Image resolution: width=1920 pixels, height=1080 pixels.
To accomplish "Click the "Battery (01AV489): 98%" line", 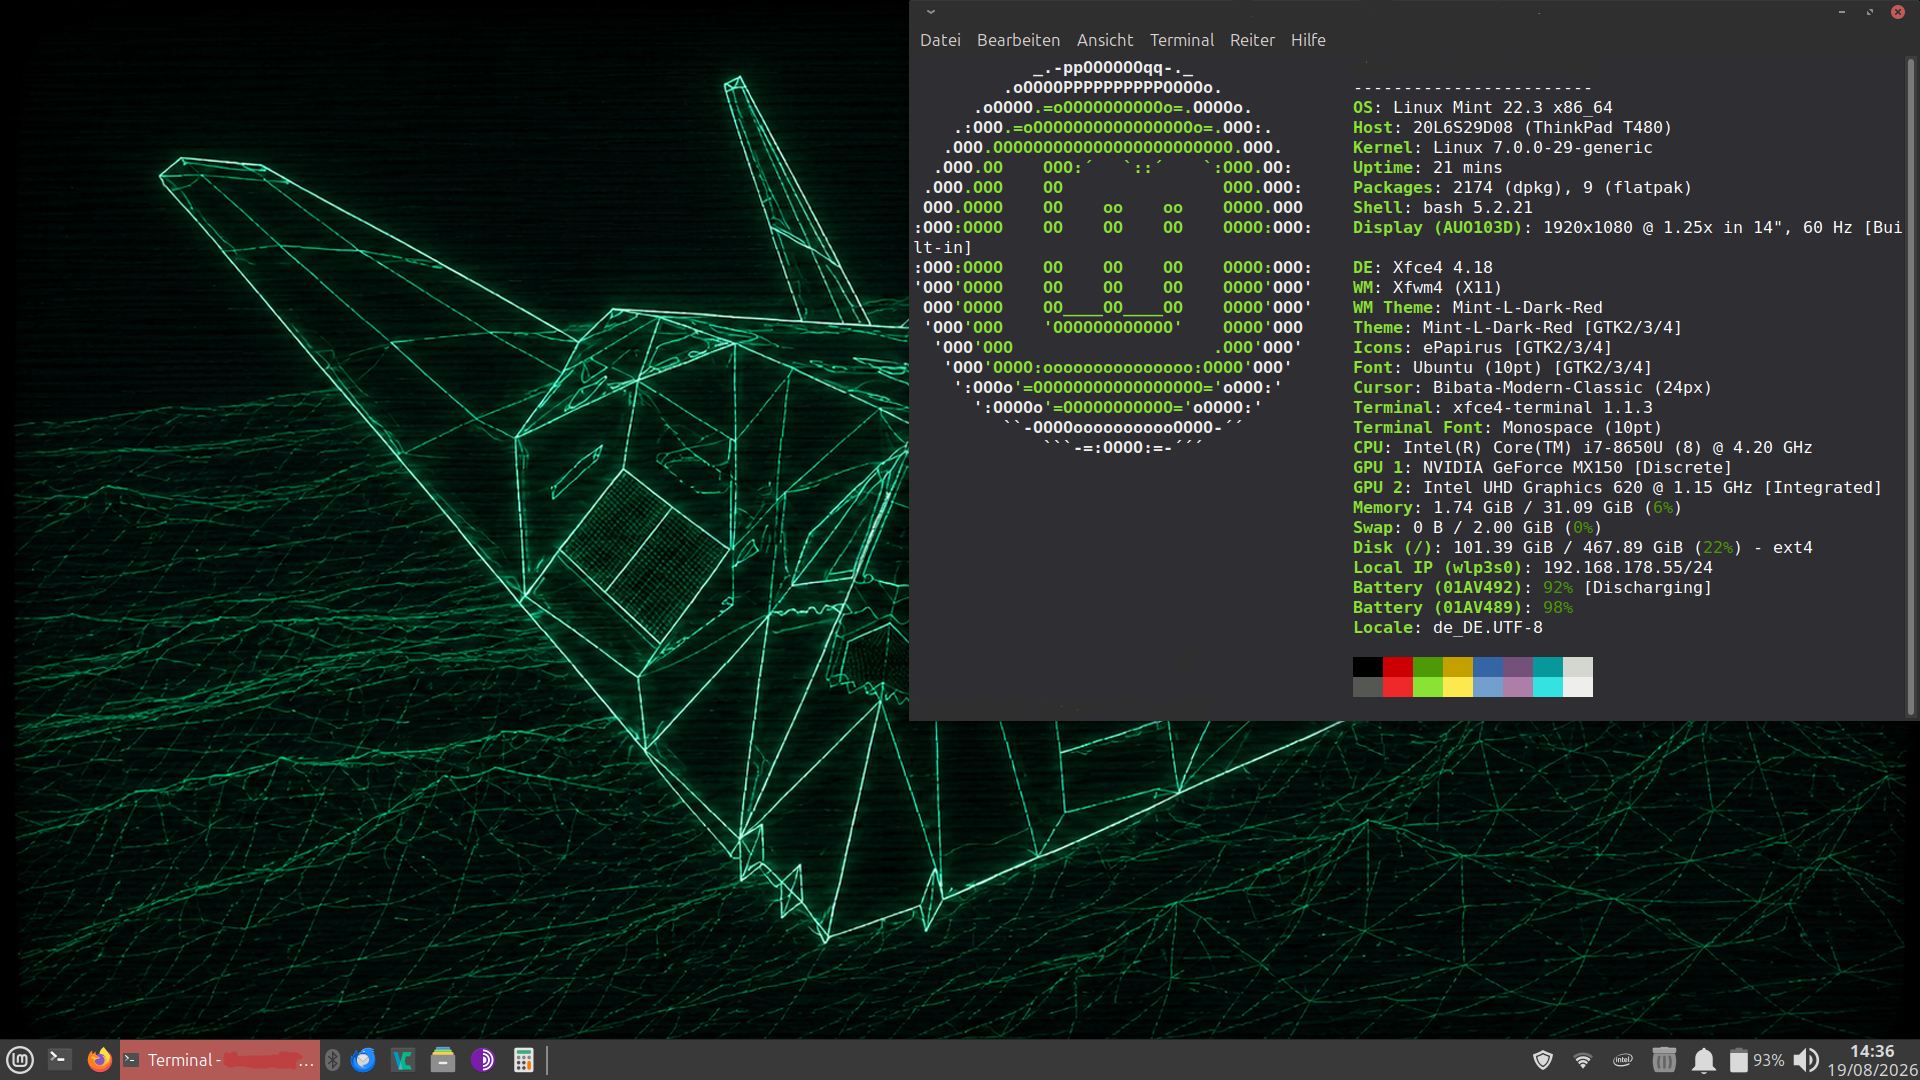I will point(1463,608).
